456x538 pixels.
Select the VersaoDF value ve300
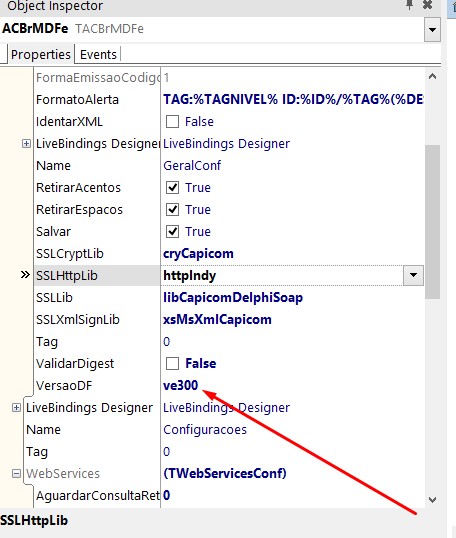point(180,385)
